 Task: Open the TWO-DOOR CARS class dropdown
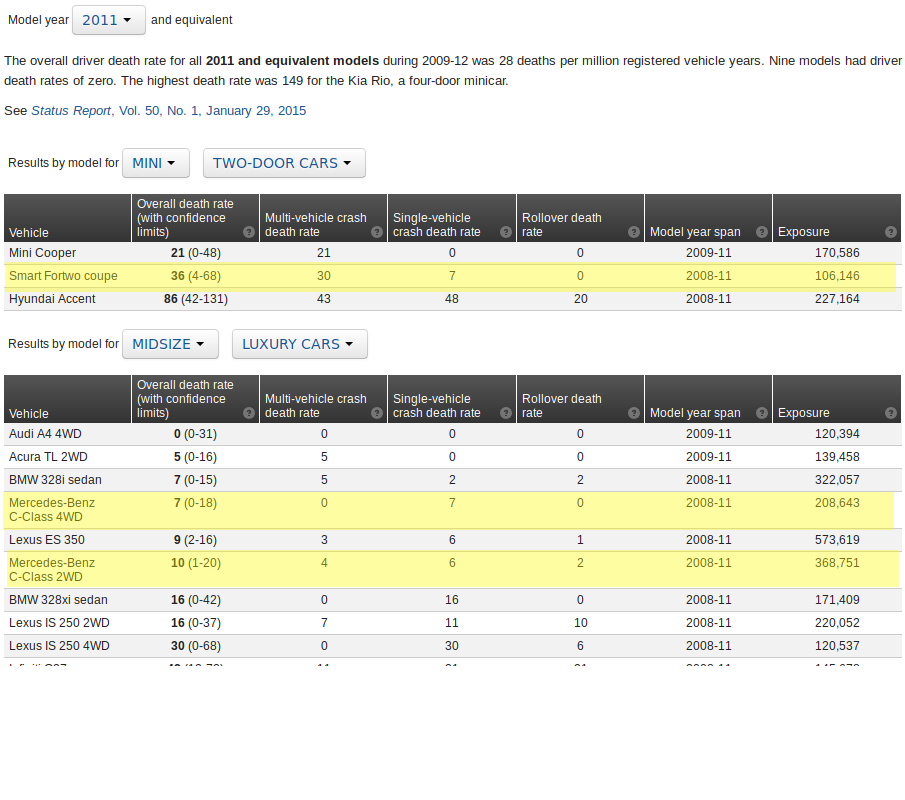pyautogui.click(x=284, y=163)
